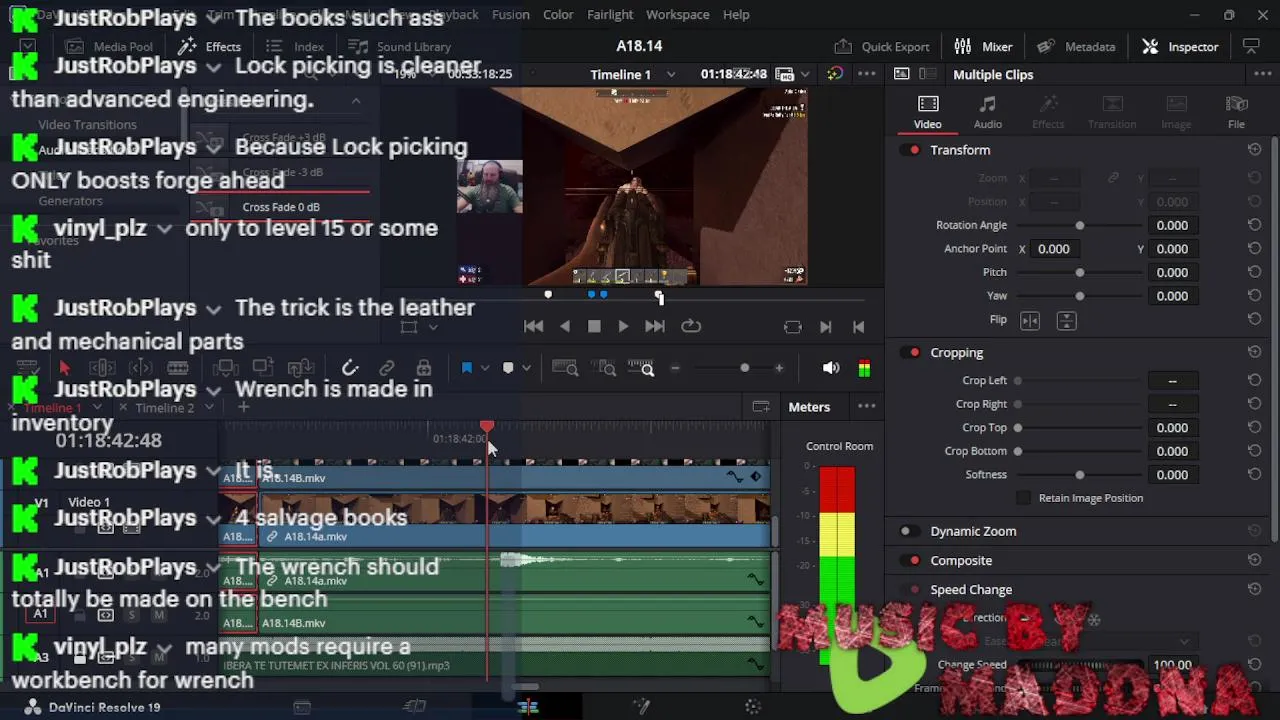Toggle loop playback
The width and height of the screenshot is (1280, 720).
tap(691, 326)
